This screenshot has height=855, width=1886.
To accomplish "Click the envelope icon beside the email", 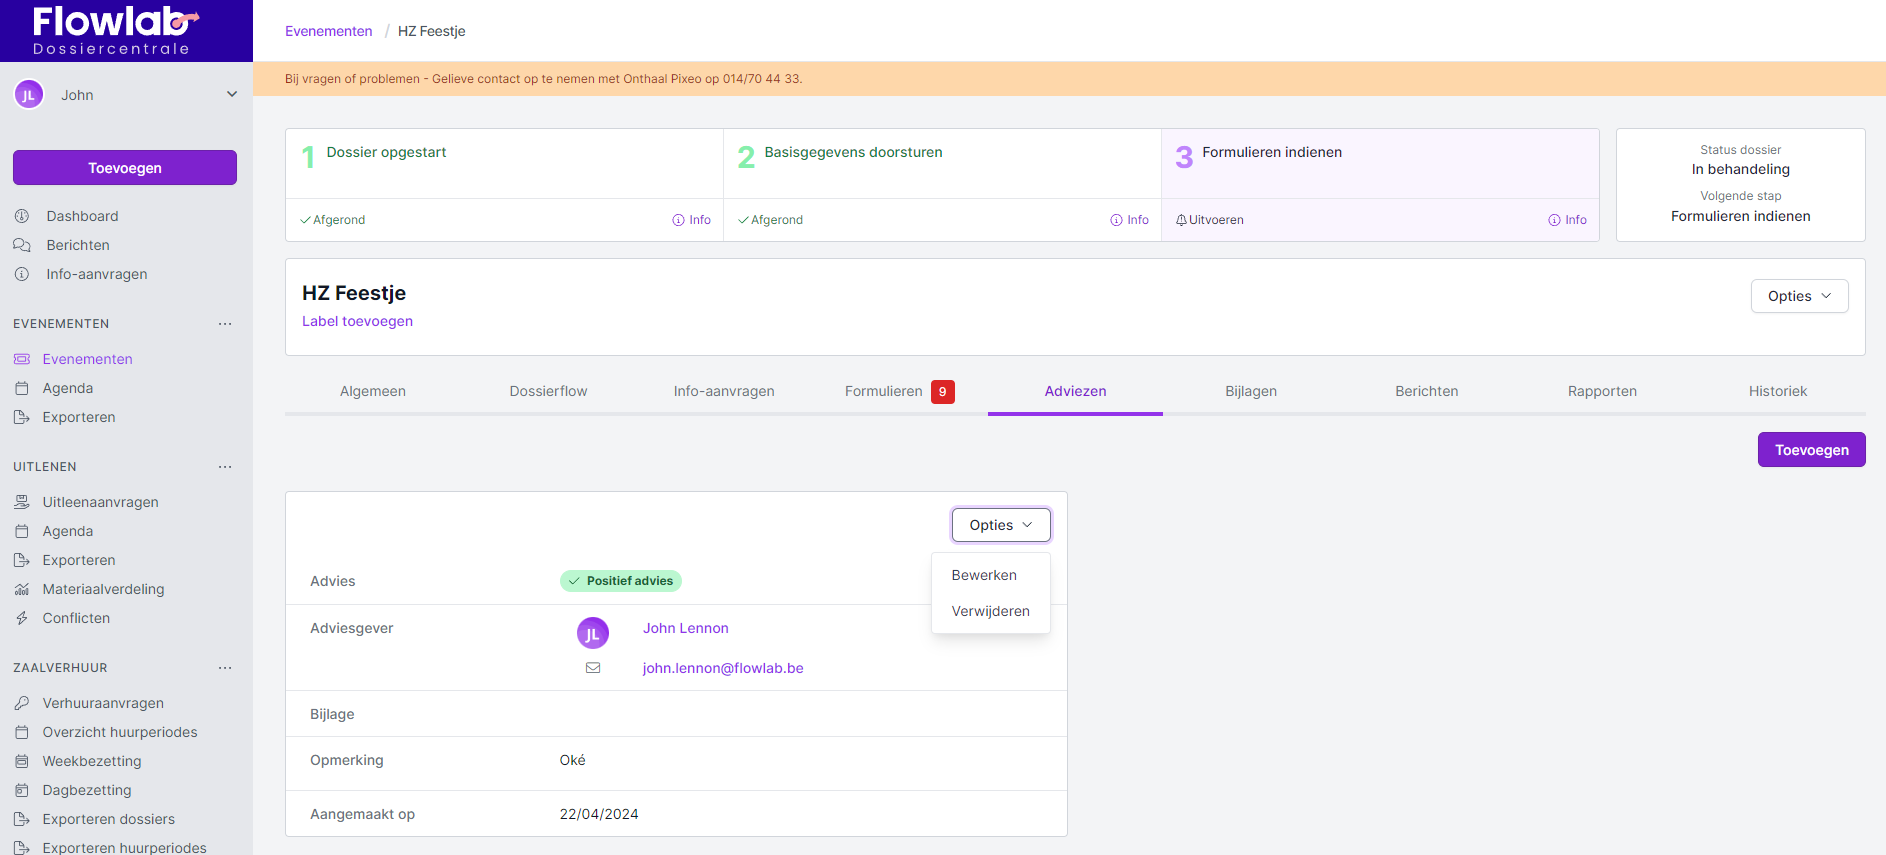I will tap(593, 668).
